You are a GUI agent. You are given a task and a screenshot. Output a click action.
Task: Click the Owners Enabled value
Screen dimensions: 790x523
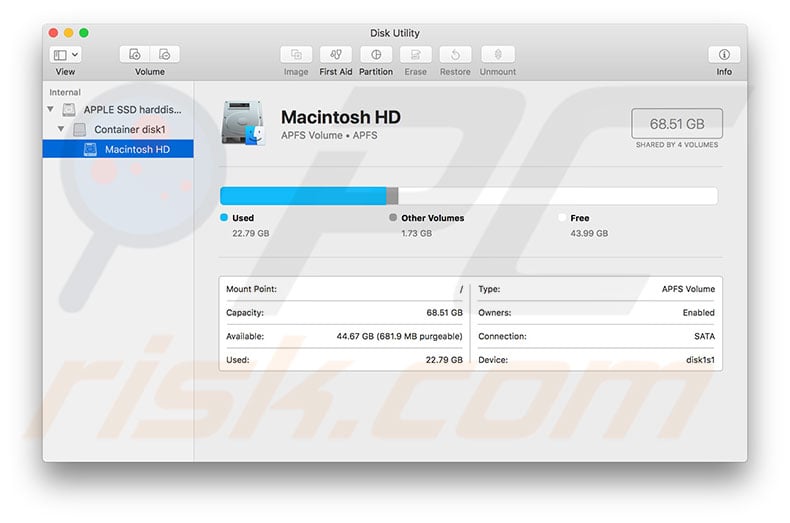(698, 312)
